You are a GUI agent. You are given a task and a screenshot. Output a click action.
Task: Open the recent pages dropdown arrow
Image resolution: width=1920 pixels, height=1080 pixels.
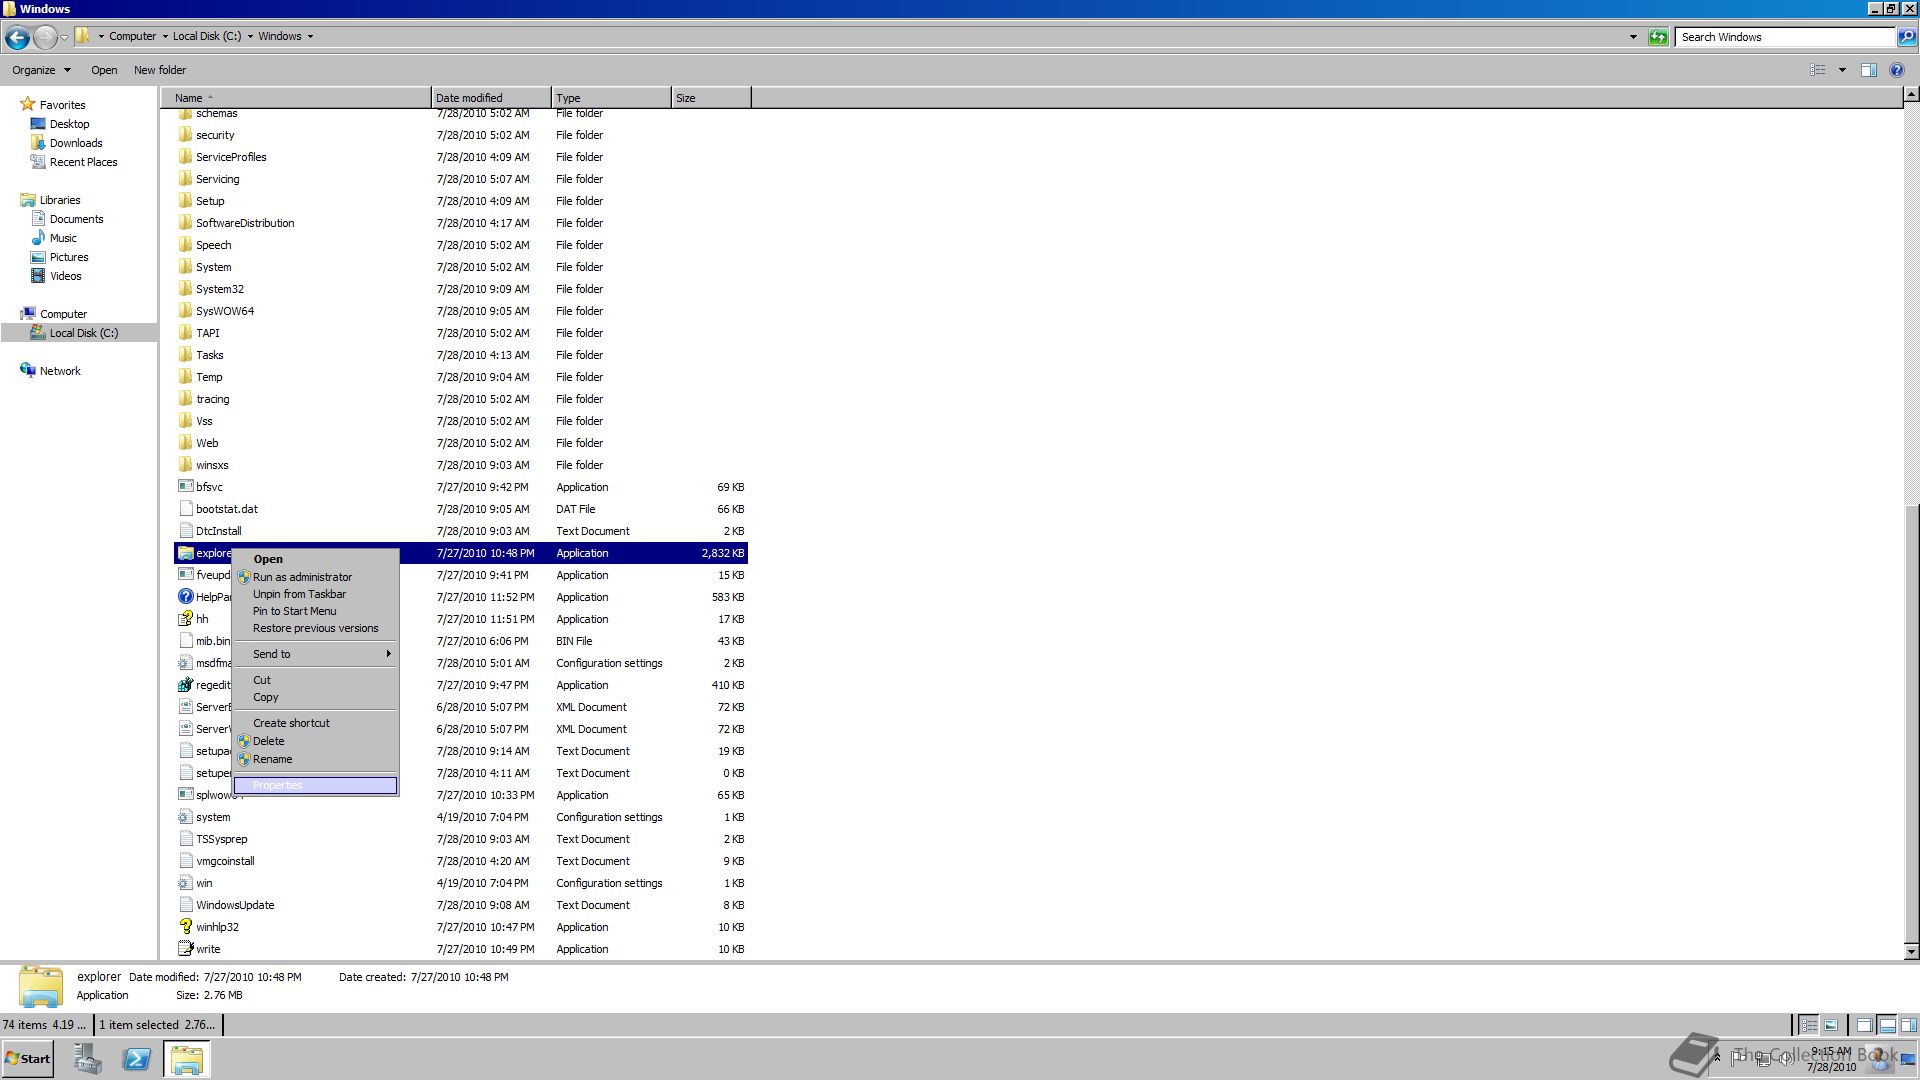point(65,37)
